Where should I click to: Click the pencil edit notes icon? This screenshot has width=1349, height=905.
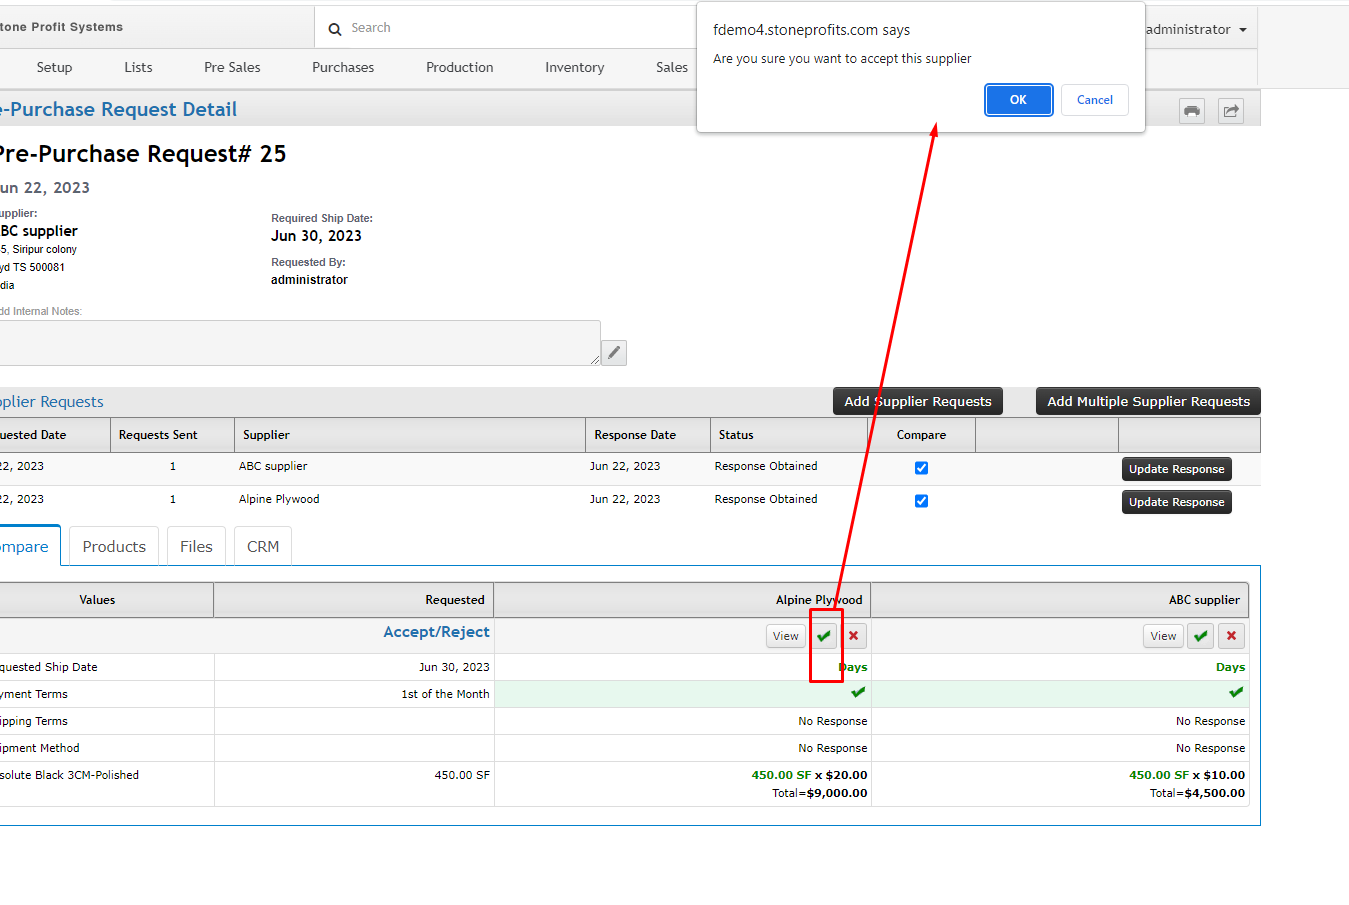[x=614, y=352]
